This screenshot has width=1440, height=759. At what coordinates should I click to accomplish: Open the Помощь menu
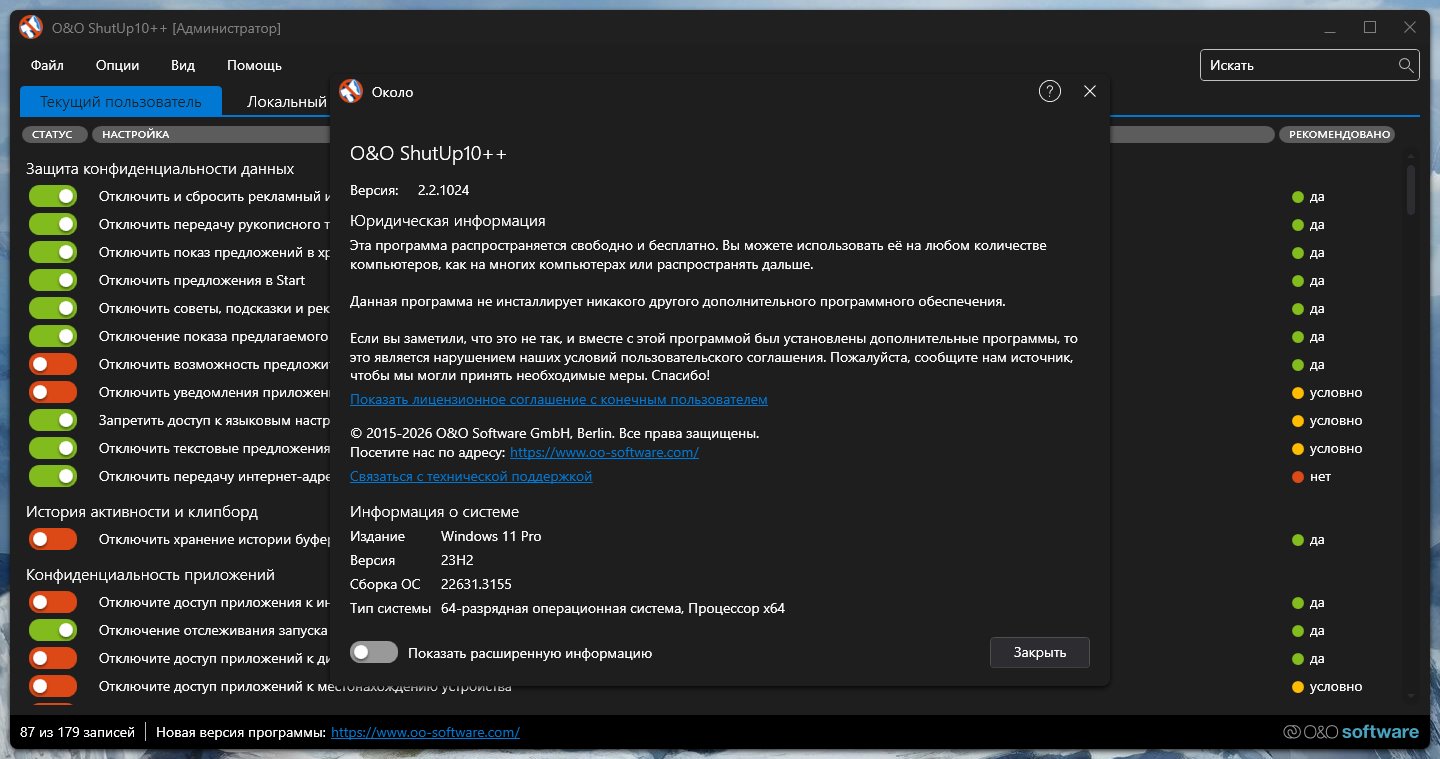[x=254, y=65]
